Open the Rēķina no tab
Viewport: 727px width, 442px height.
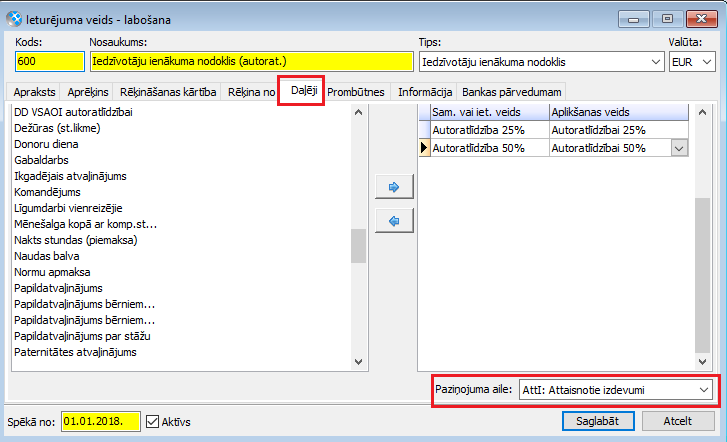(251, 92)
